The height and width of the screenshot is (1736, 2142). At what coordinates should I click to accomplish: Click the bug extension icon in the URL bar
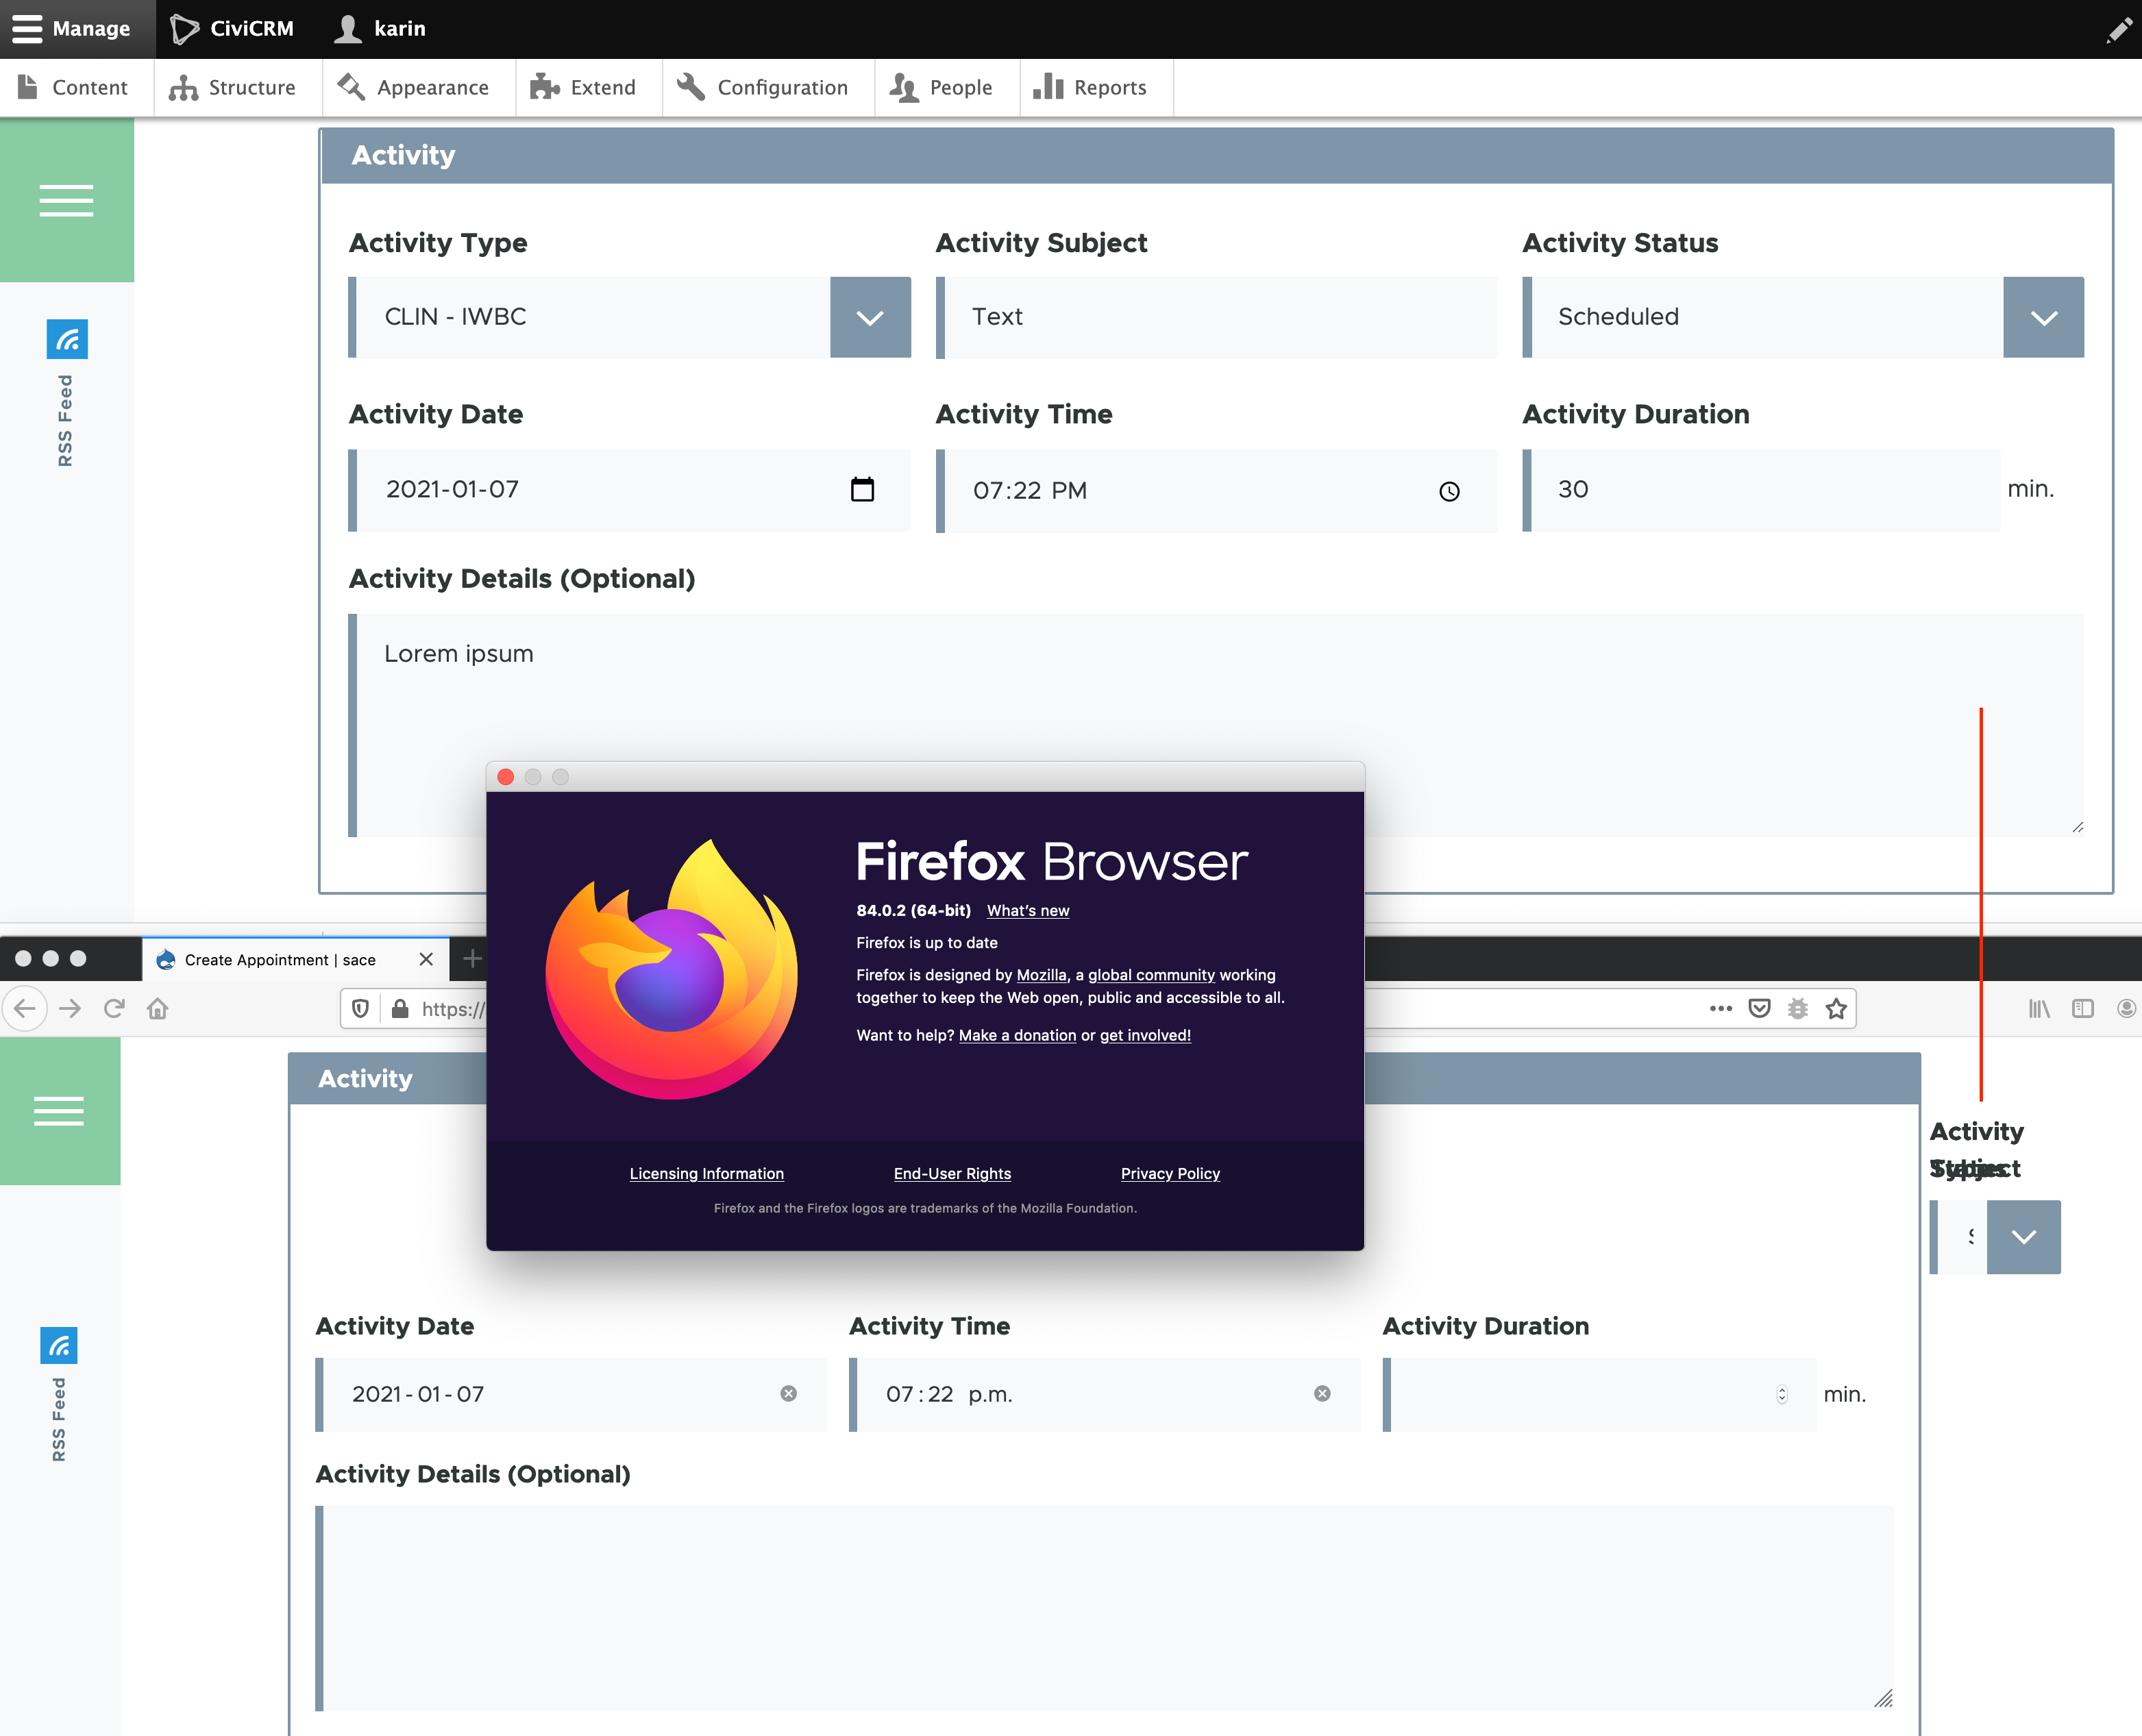point(1797,1009)
